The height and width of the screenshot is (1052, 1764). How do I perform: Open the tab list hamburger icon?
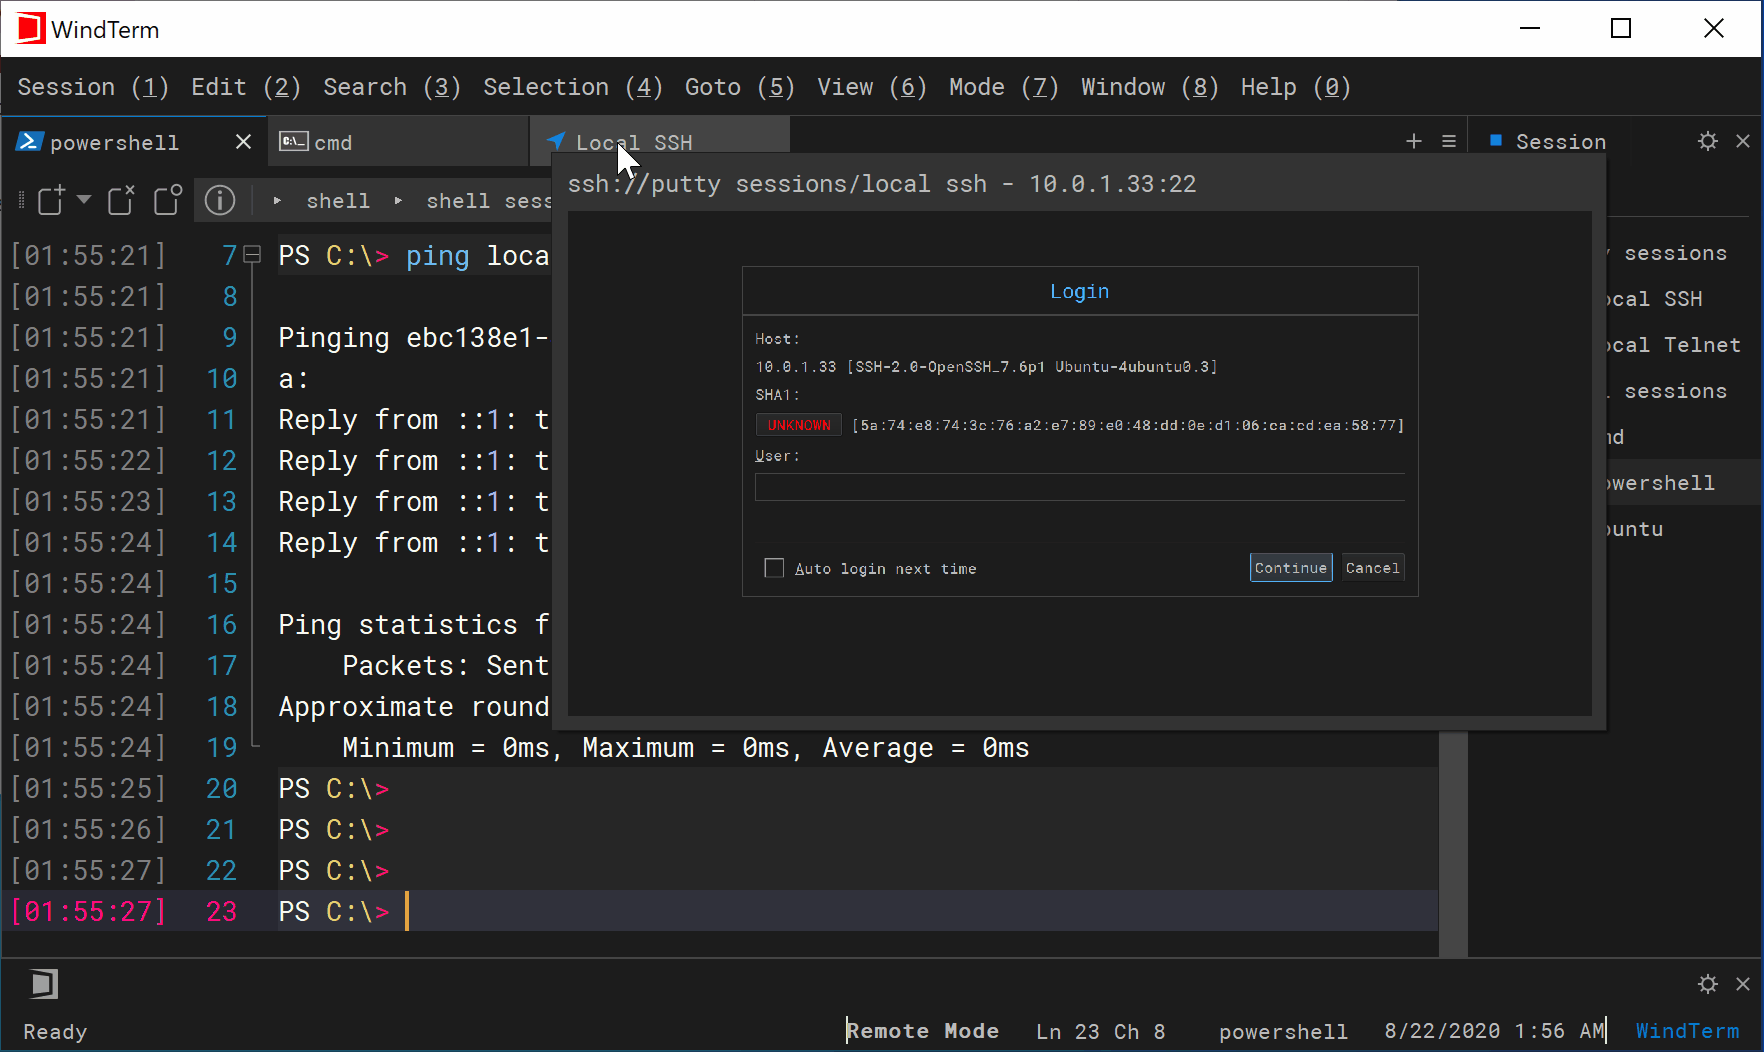click(x=1449, y=141)
